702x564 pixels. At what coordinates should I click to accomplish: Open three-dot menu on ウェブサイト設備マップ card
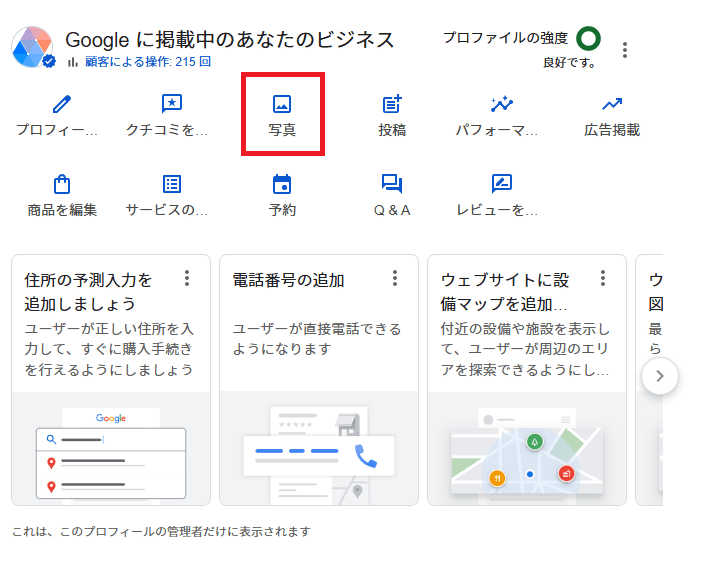603,278
